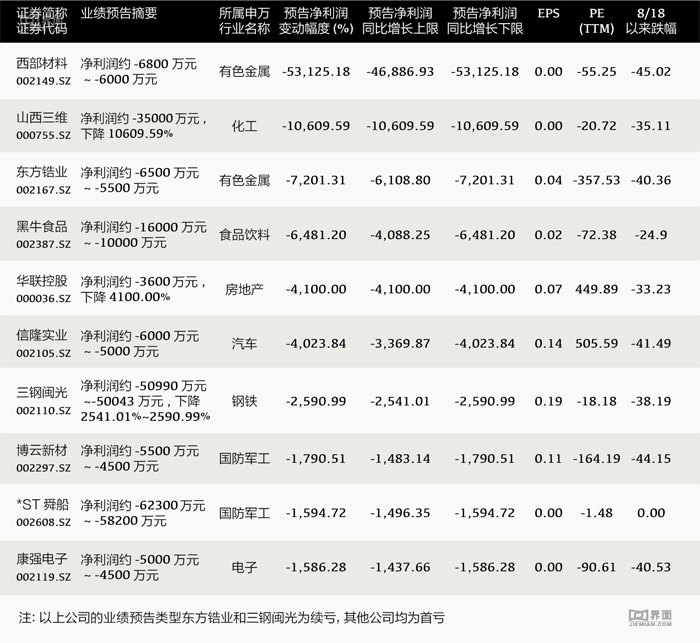The image size is (700, 643).
Task: Select stock code 002167.SZ
Action: click(43, 190)
